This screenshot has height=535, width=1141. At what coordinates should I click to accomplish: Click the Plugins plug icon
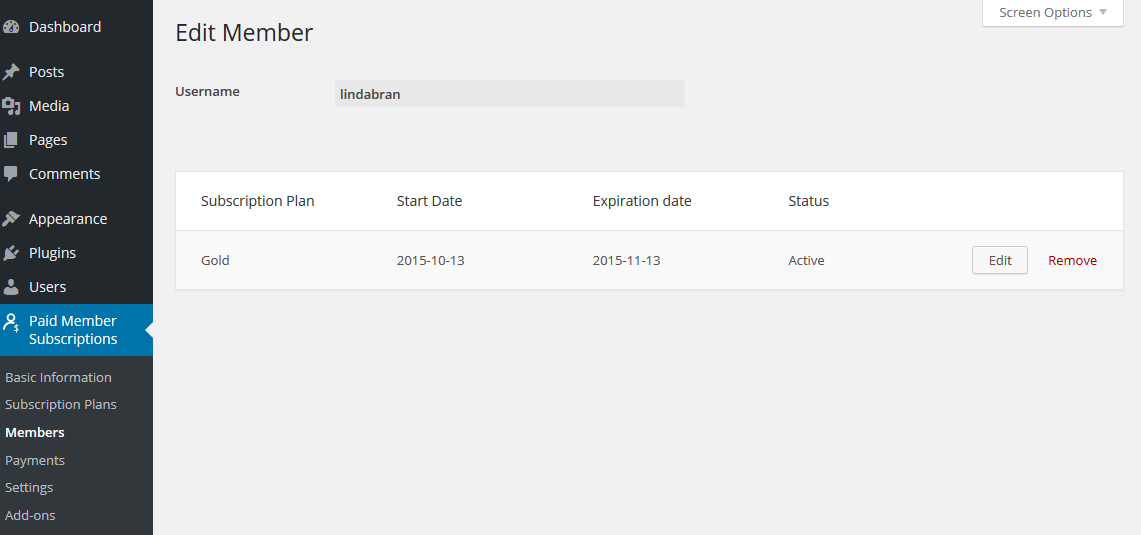tap(12, 253)
